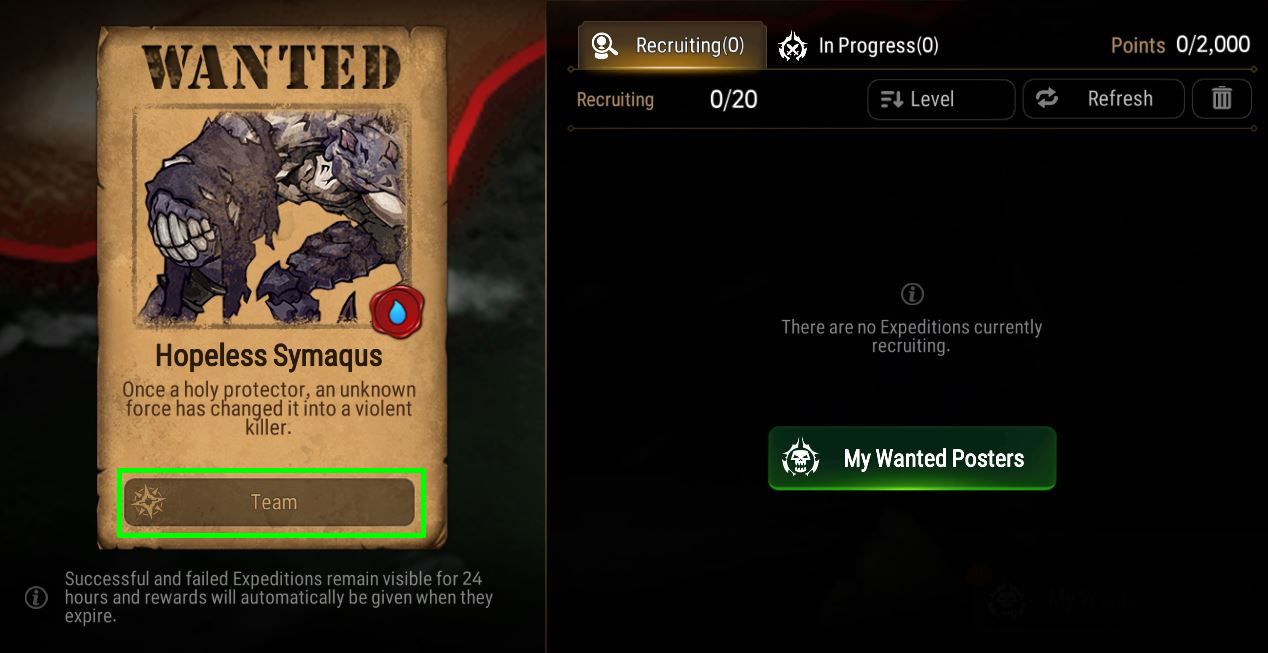Click the sort arrows icon beside Level
The height and width of the screenshot is (653, 1268).
coord(892,99)
